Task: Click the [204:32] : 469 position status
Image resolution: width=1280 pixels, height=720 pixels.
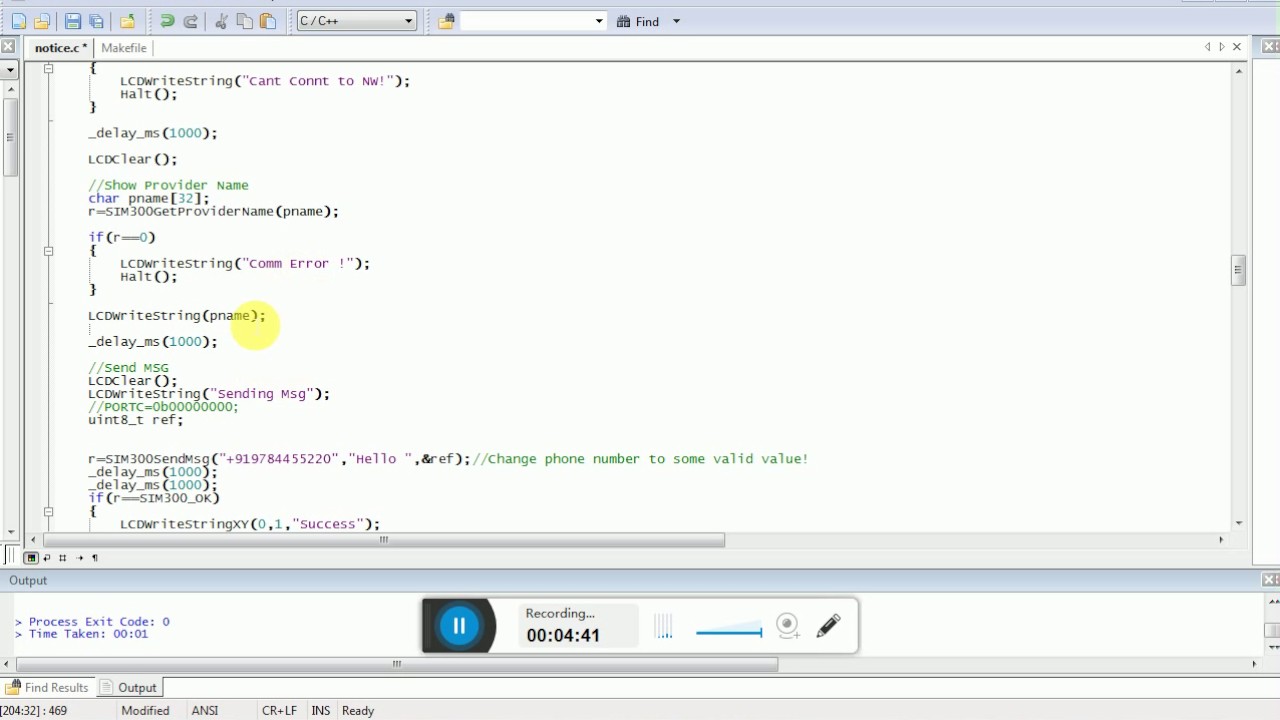Action: point(34,710)
